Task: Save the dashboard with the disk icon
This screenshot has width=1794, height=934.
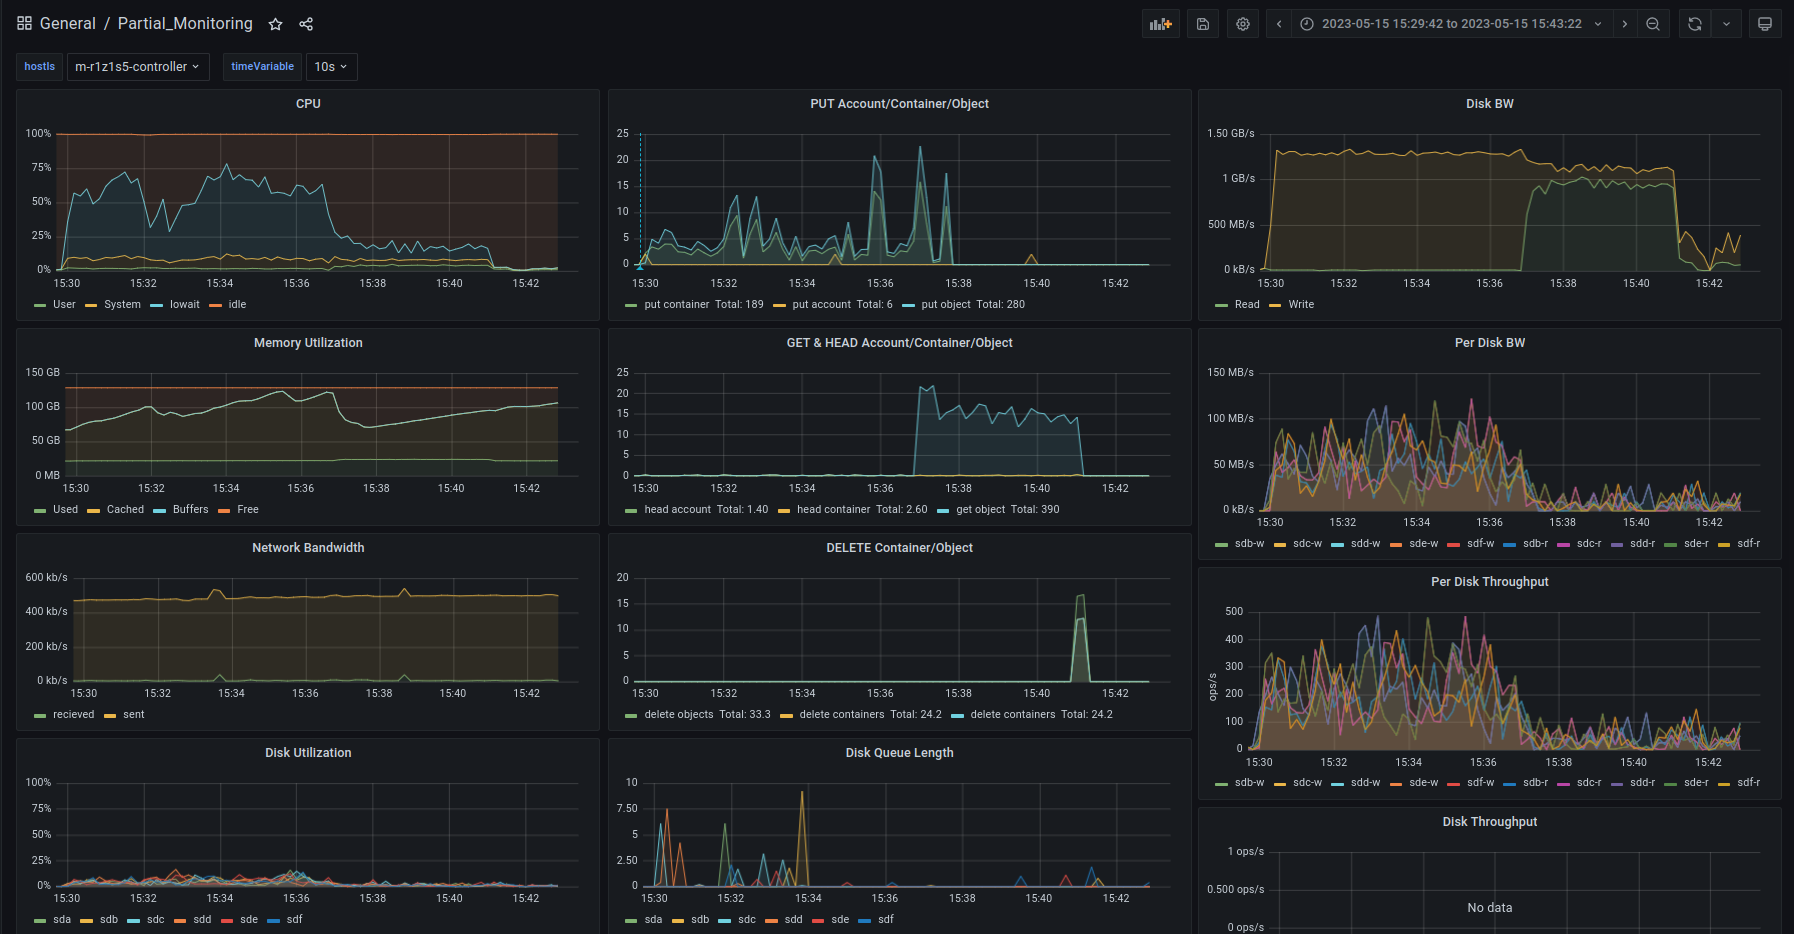Action: tap(1203, 24)
